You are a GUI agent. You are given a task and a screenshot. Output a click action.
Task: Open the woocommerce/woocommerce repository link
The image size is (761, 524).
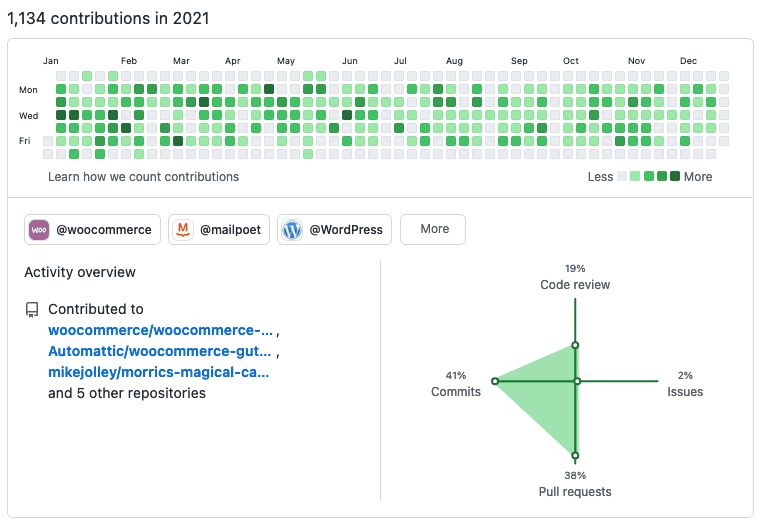coord(160,330)
